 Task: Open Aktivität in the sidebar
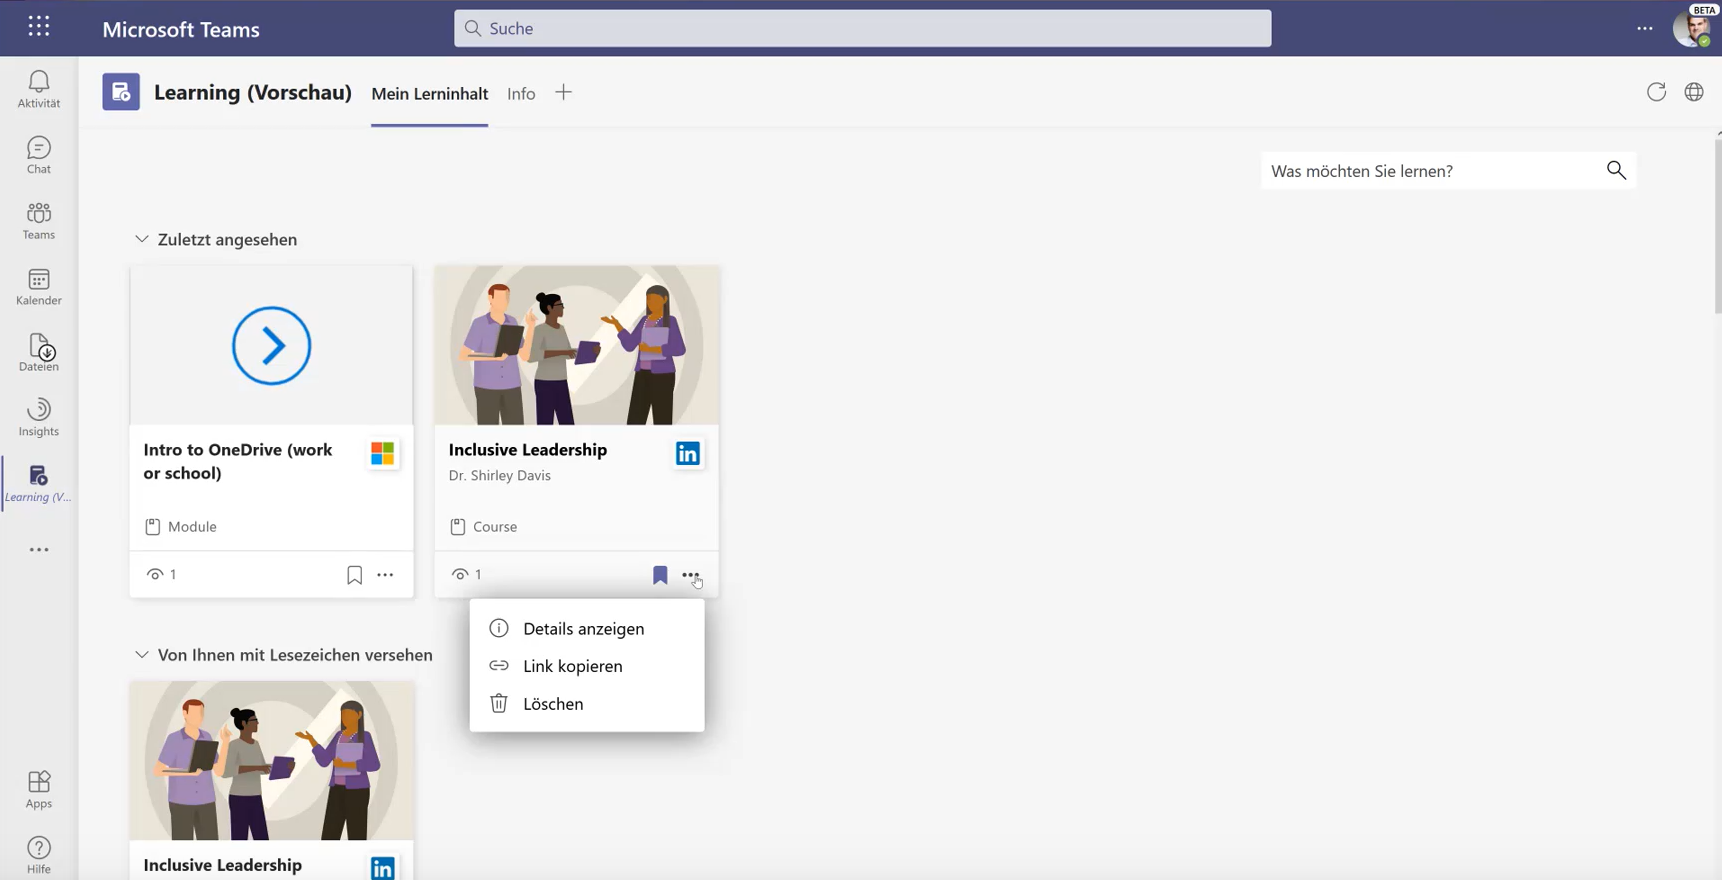click(x=39, y=89)
